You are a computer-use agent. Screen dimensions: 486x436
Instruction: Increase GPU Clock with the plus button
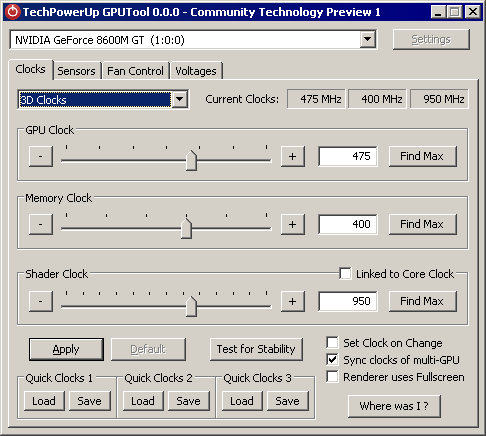pyautogui.click(x=292, y=156)
